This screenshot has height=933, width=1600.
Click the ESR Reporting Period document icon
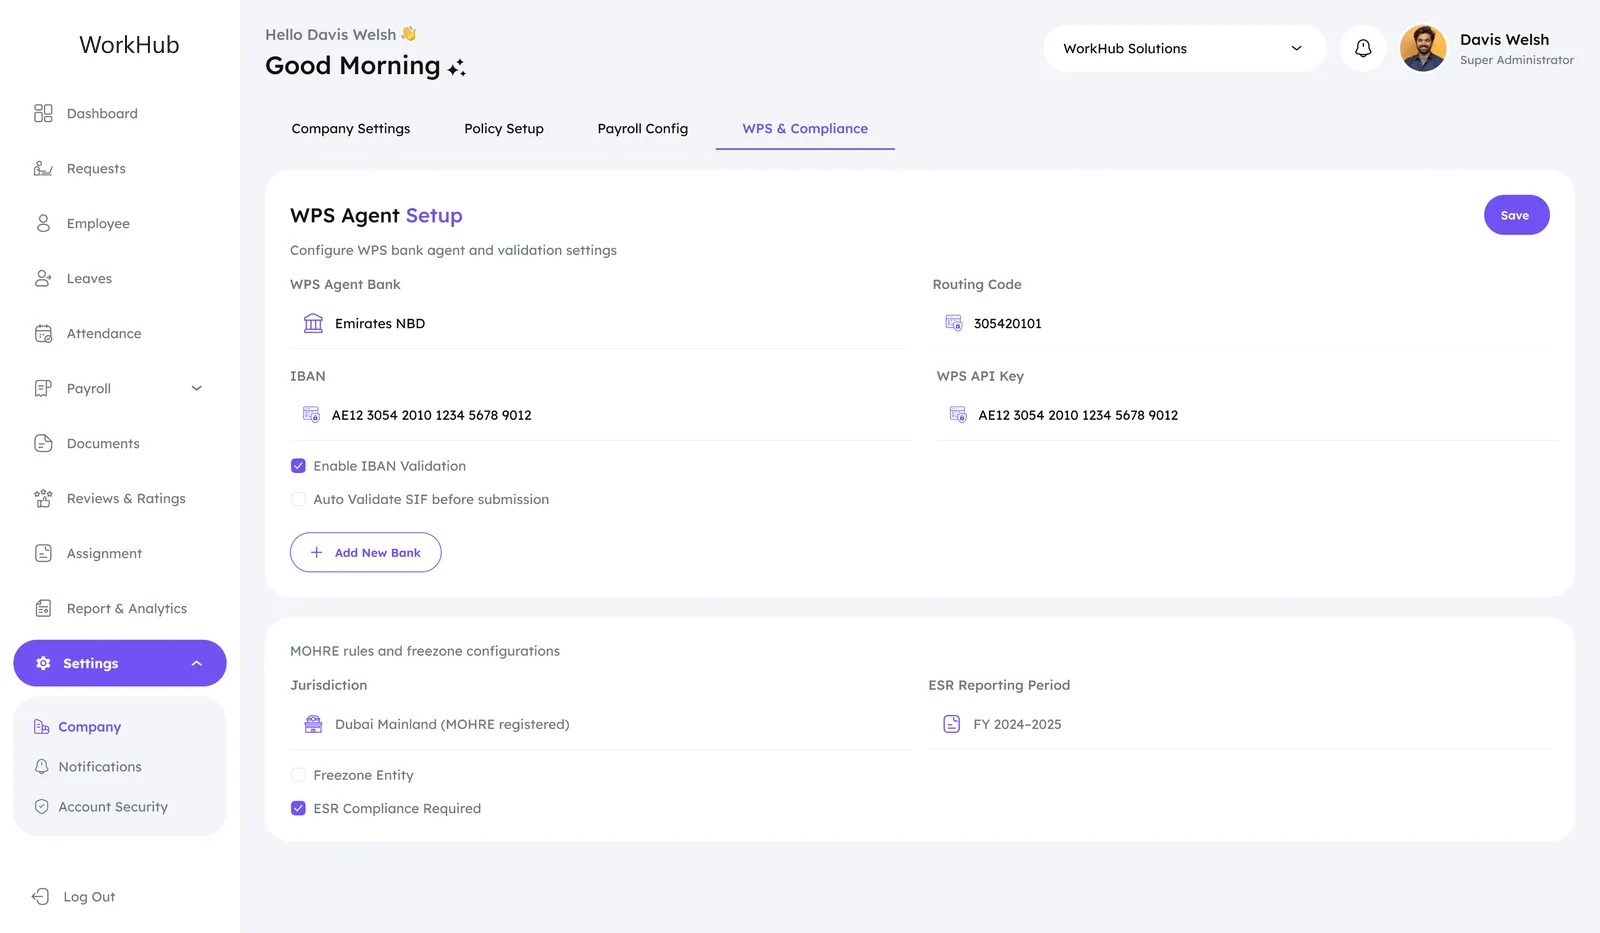[952, 724]
